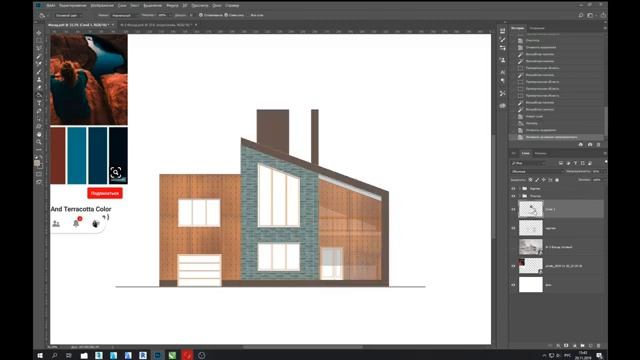The image size is (640, 360).
Task: Click the last highlighted history state
Action: point(556,137)
